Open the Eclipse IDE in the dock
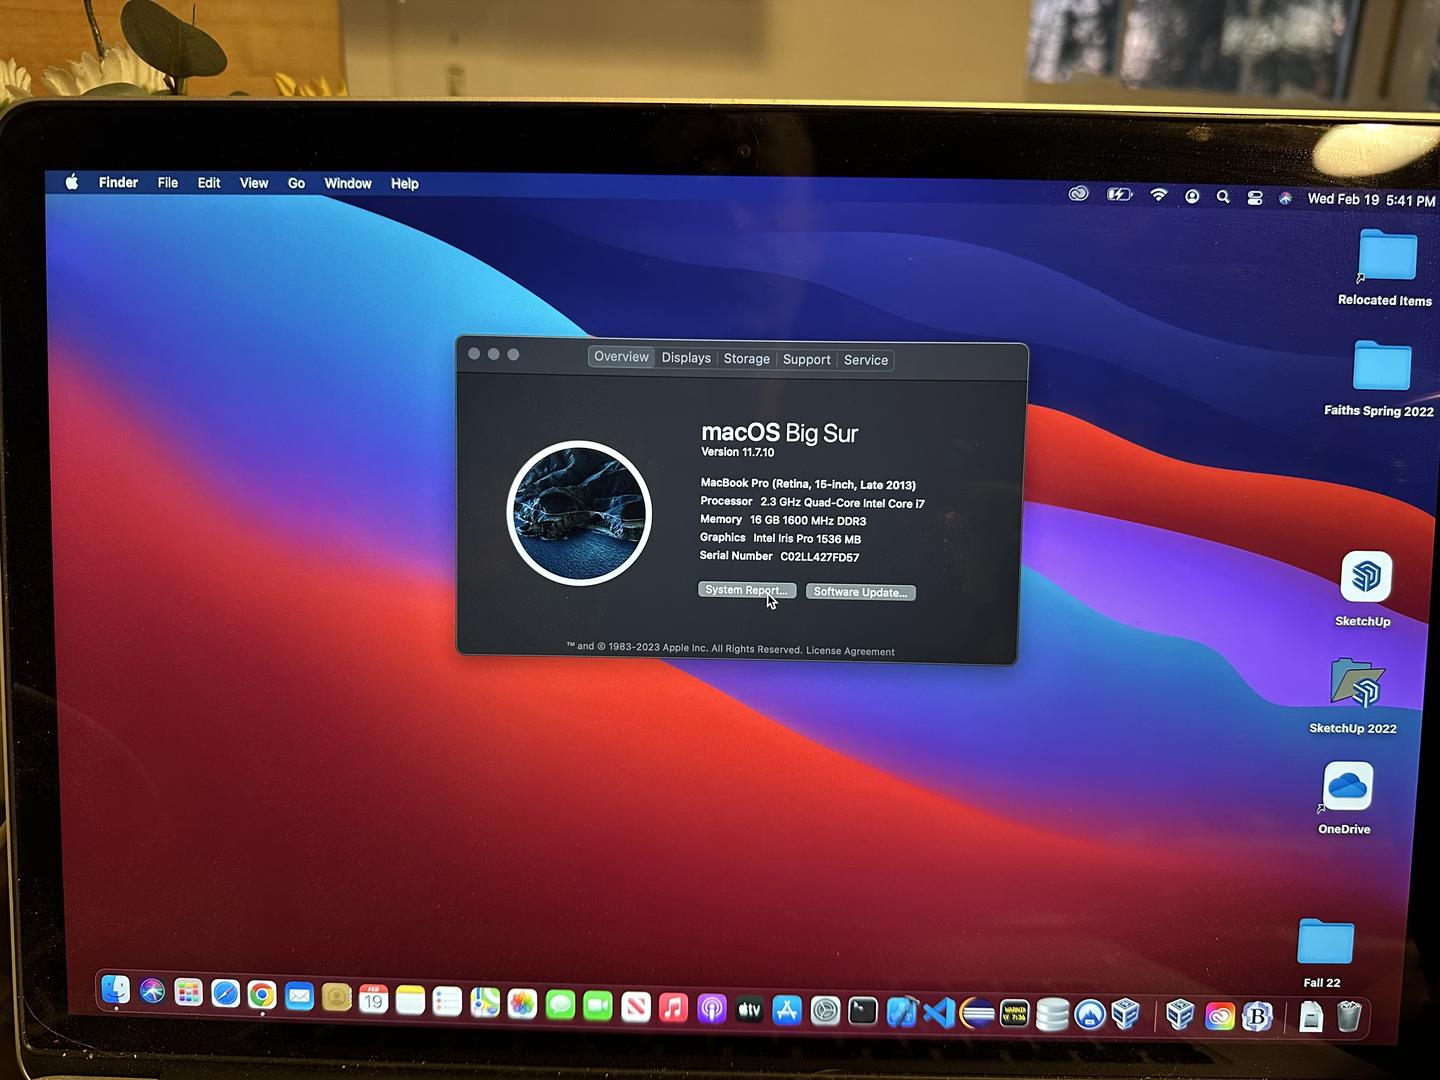Screen dimensions: 1440x1080 [977, 1014]
